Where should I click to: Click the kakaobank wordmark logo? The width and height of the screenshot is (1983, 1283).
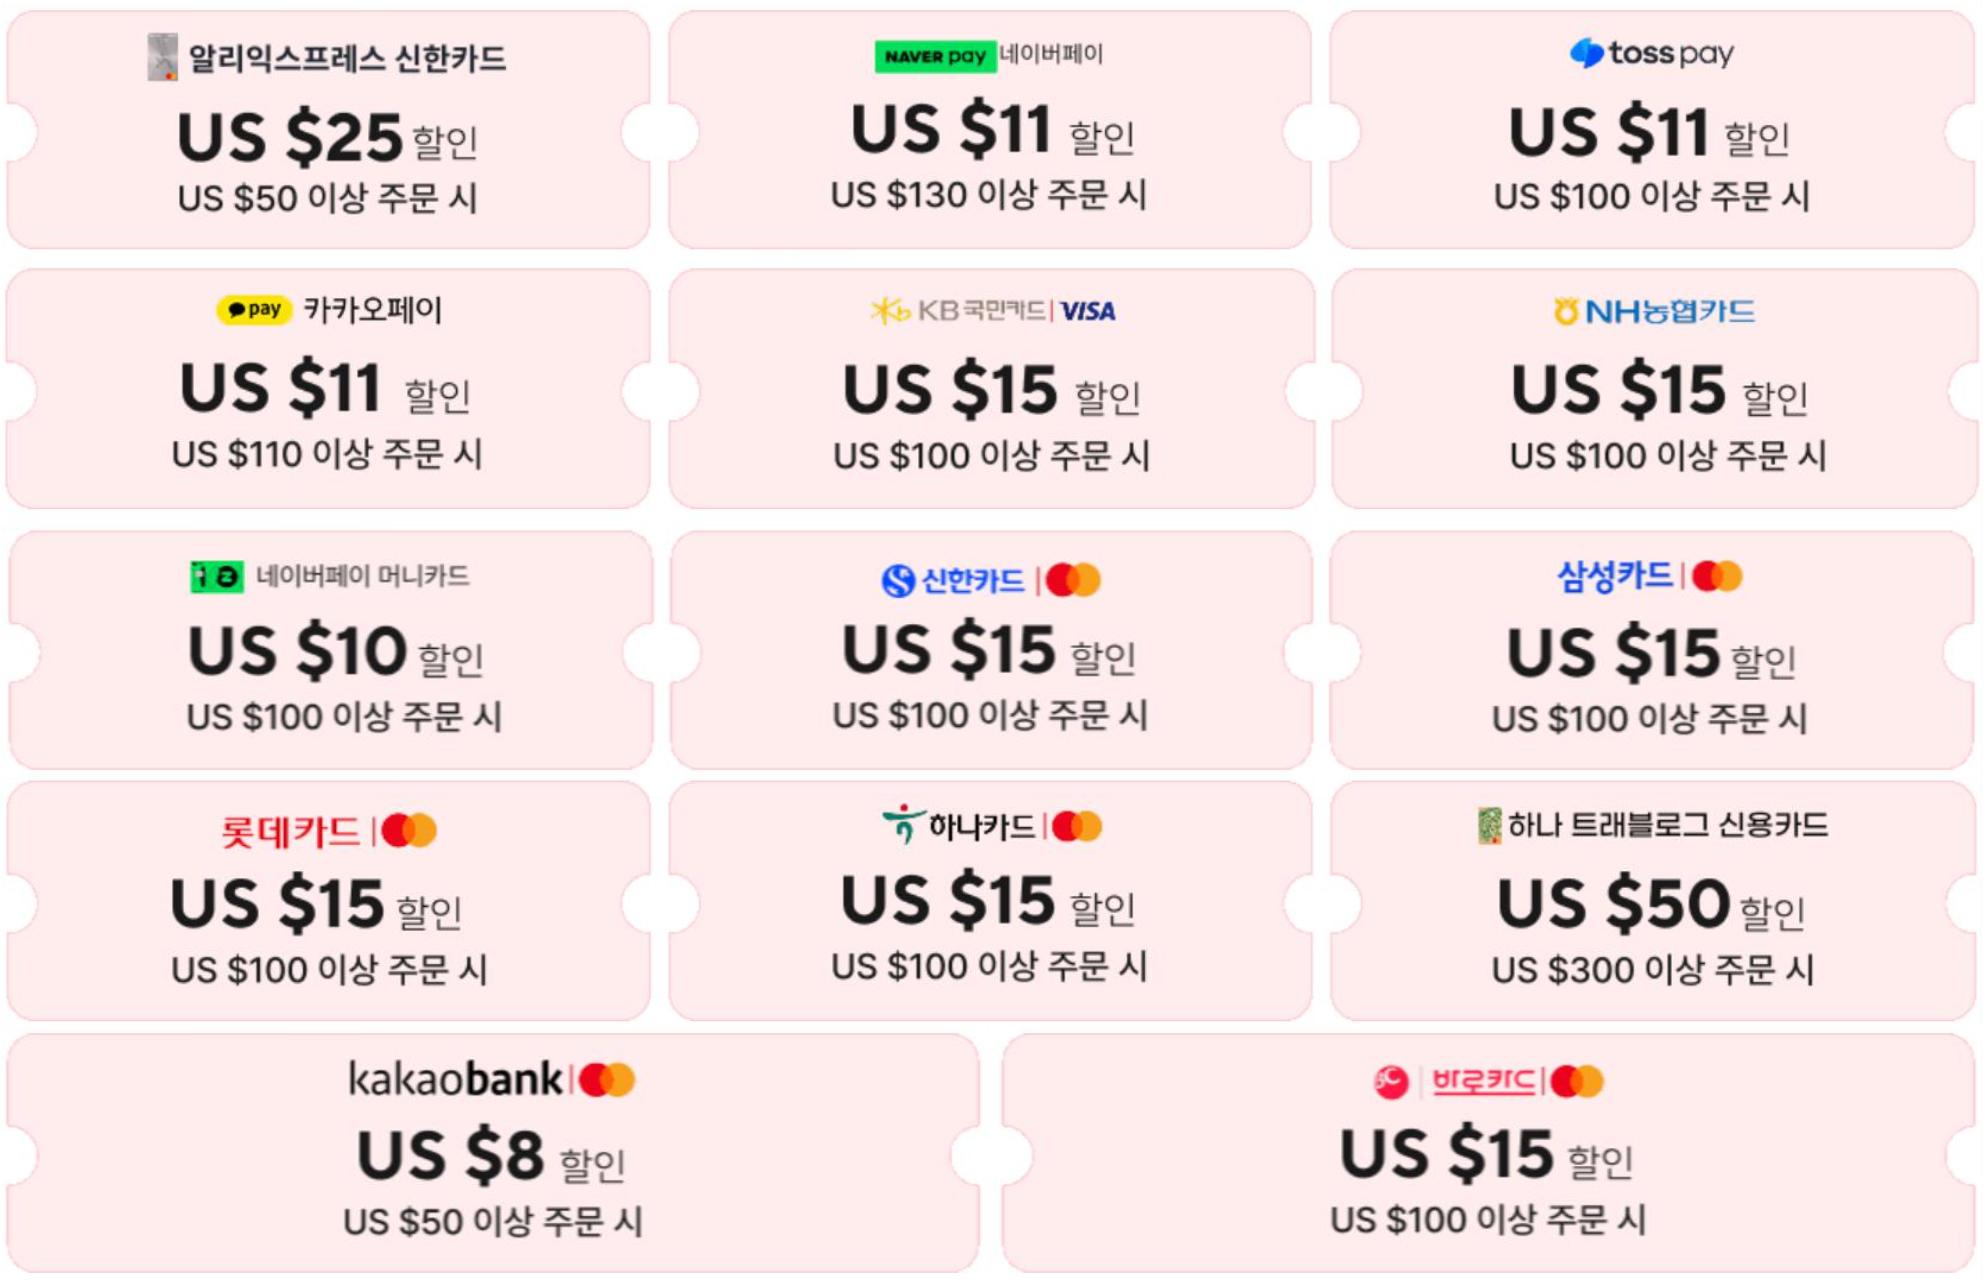click(x=455, y=1079)
